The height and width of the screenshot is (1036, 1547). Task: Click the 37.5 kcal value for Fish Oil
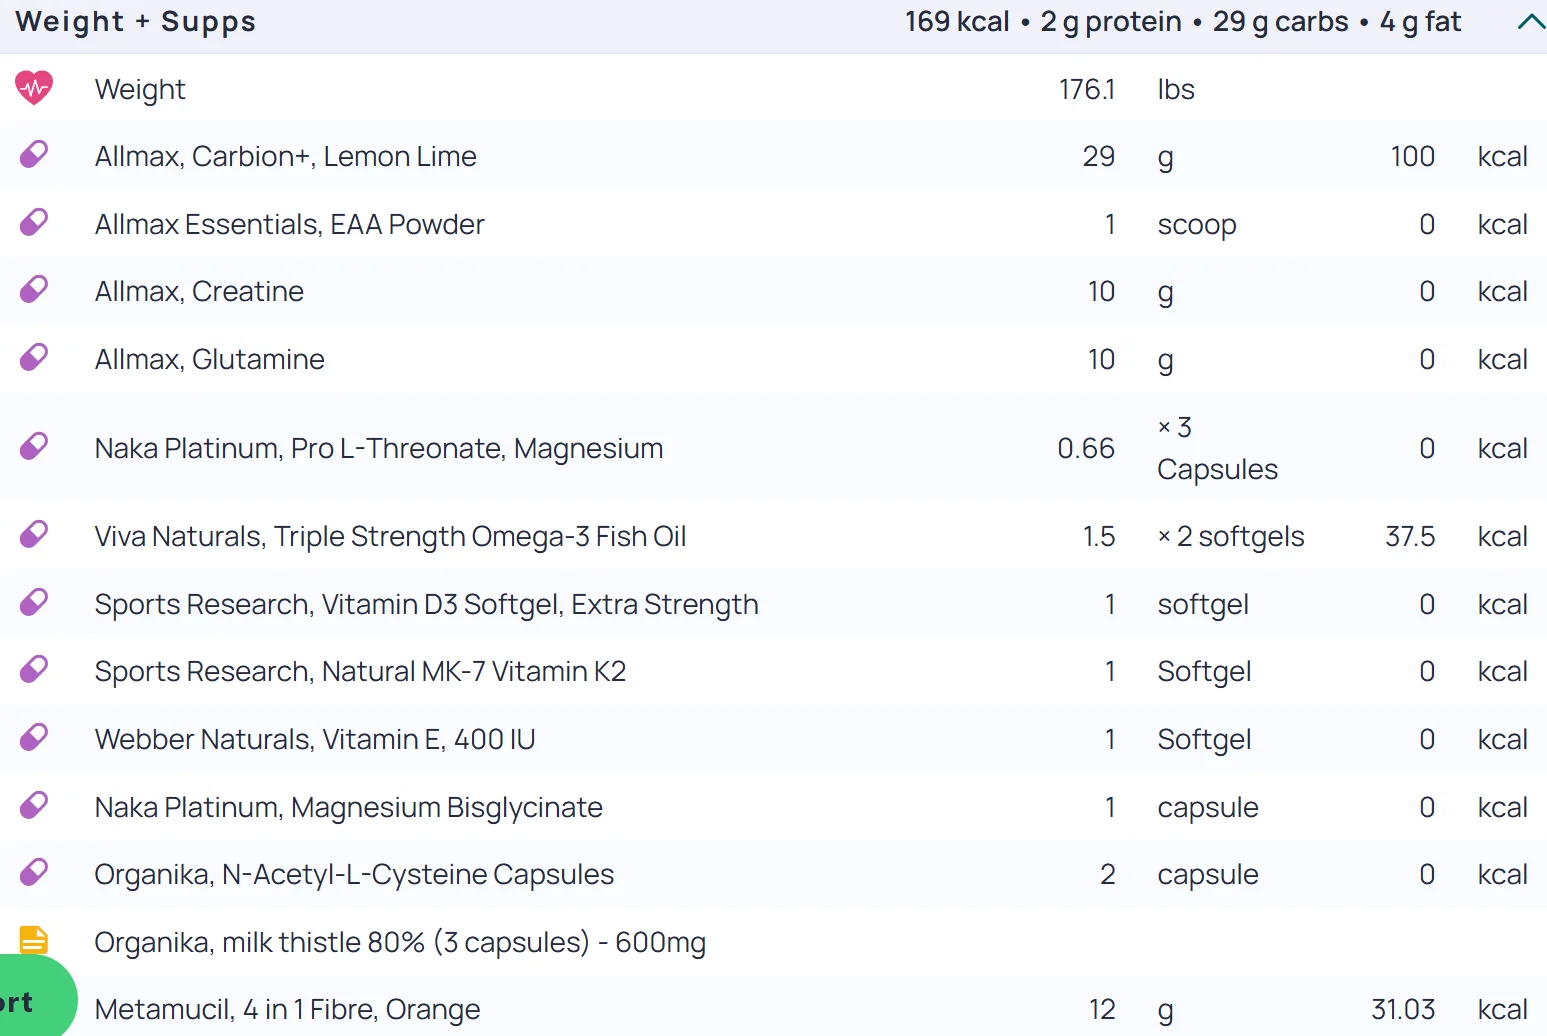[1410, 537]
